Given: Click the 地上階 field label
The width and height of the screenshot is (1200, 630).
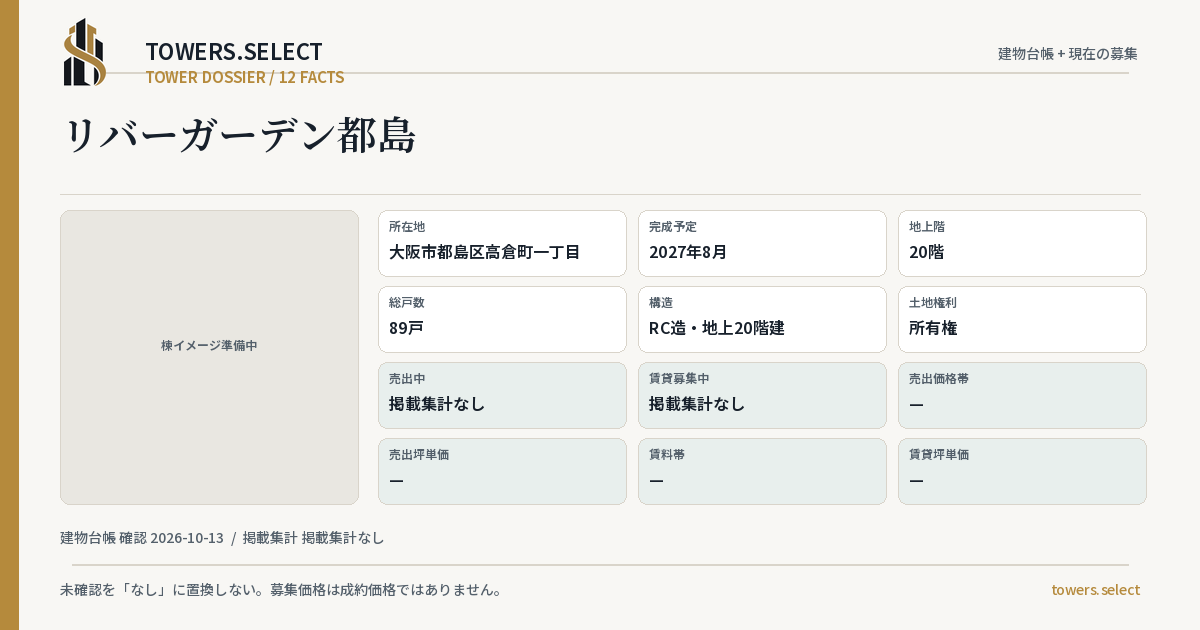Looking at the screenshot, I should (x=927, y=227).
